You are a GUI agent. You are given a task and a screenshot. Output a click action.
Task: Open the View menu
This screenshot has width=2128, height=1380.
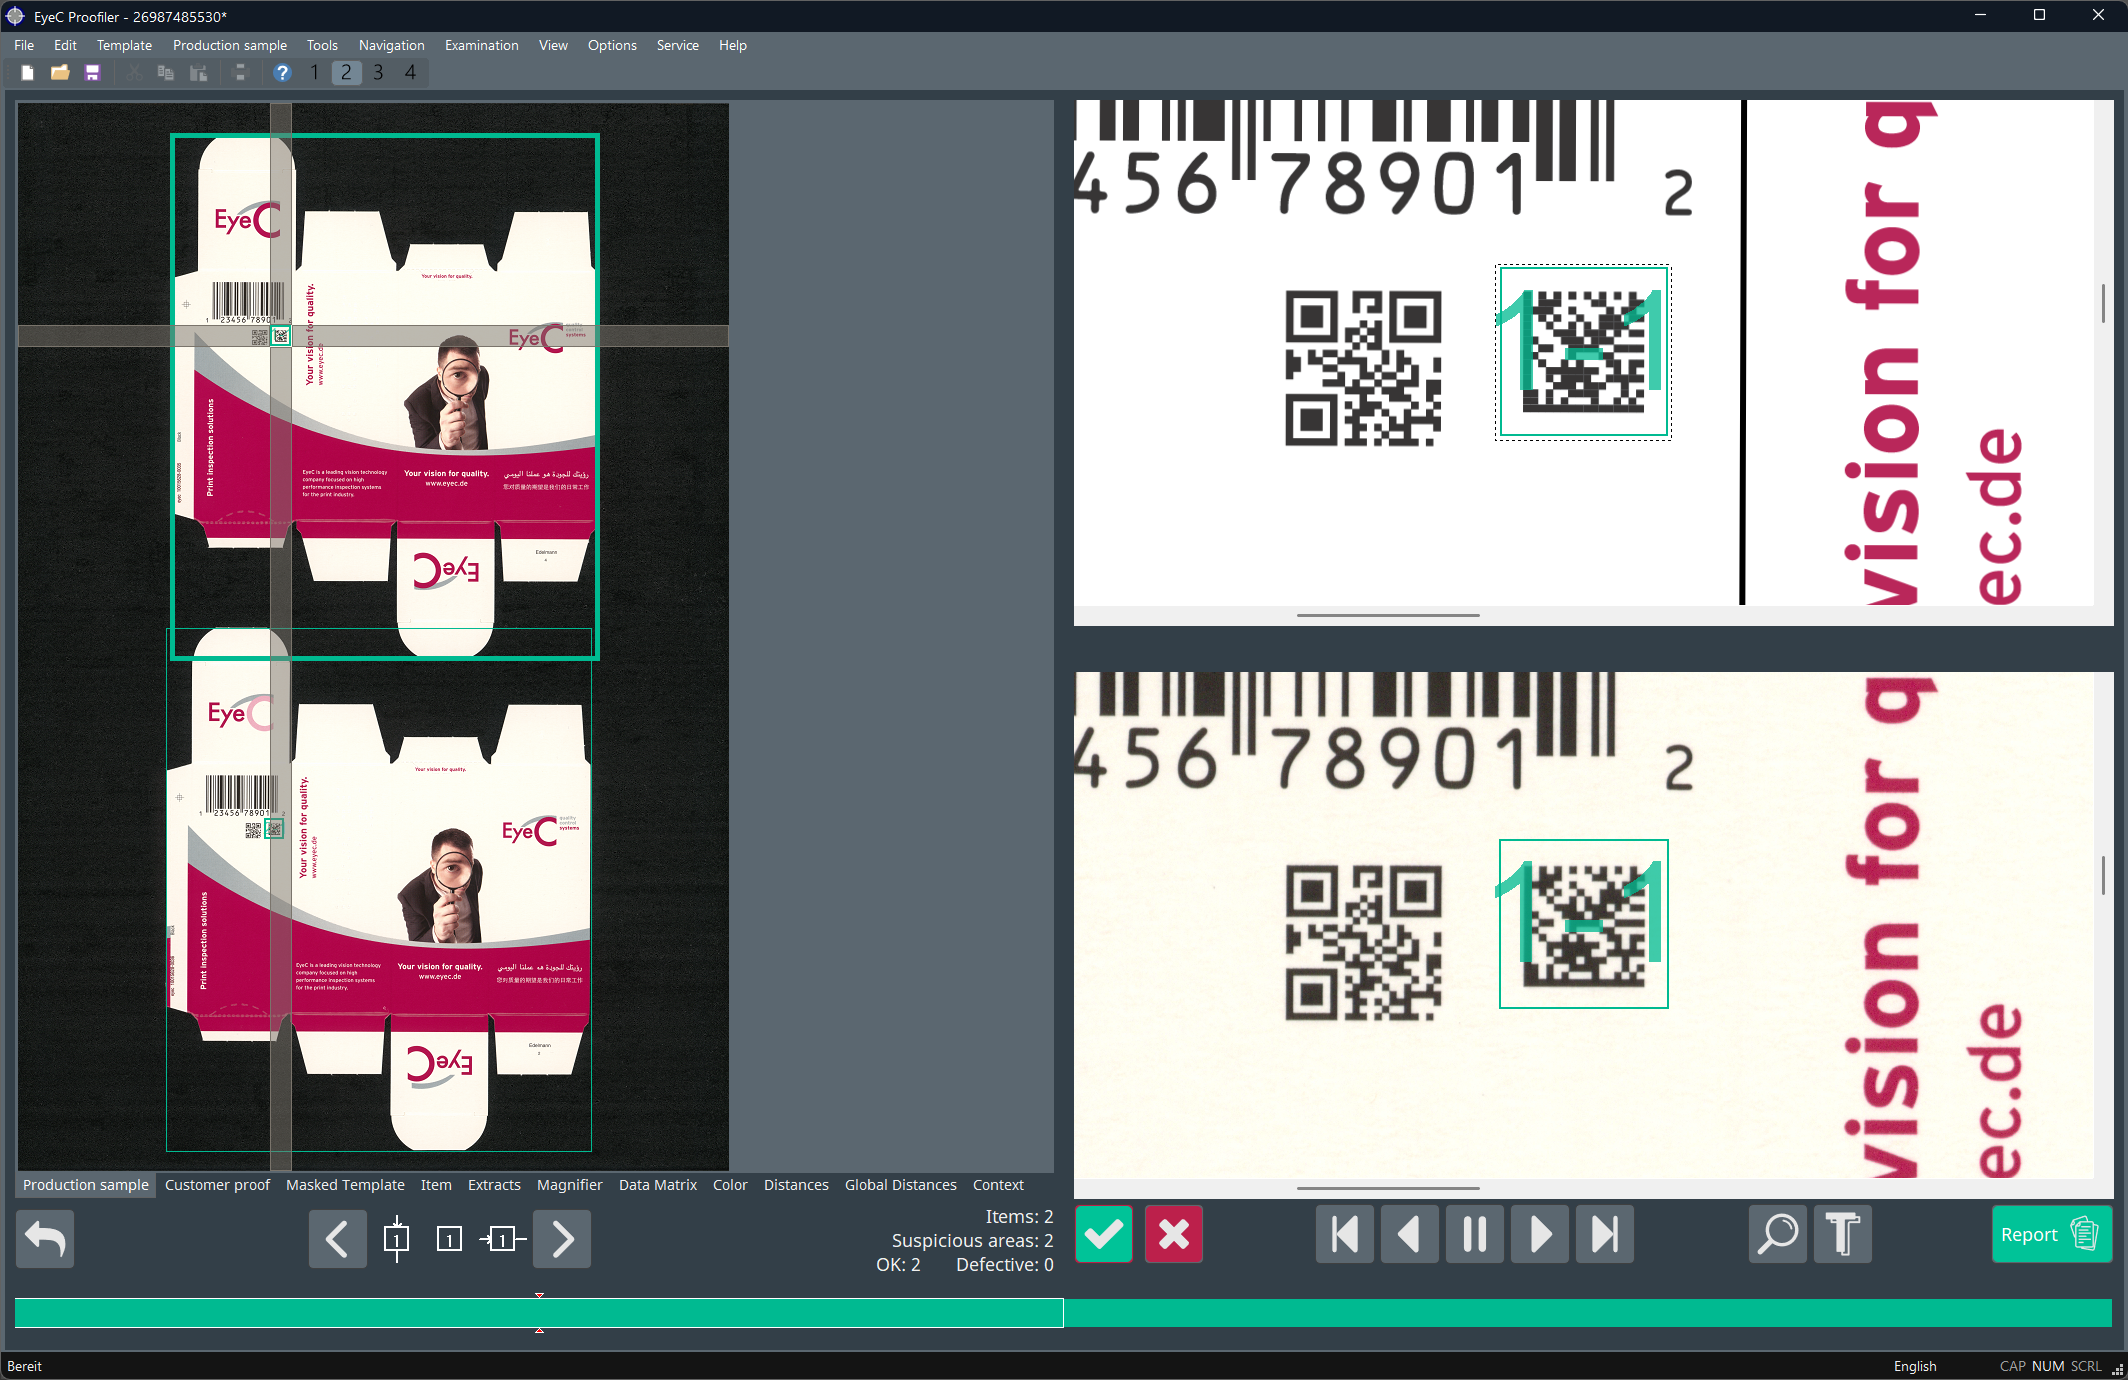pos(553,45)
